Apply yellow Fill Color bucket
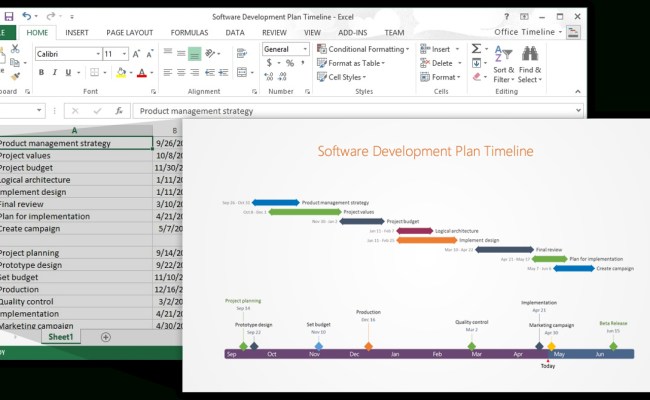Viewport: 650px width, 400px height. tap(121, 73)
